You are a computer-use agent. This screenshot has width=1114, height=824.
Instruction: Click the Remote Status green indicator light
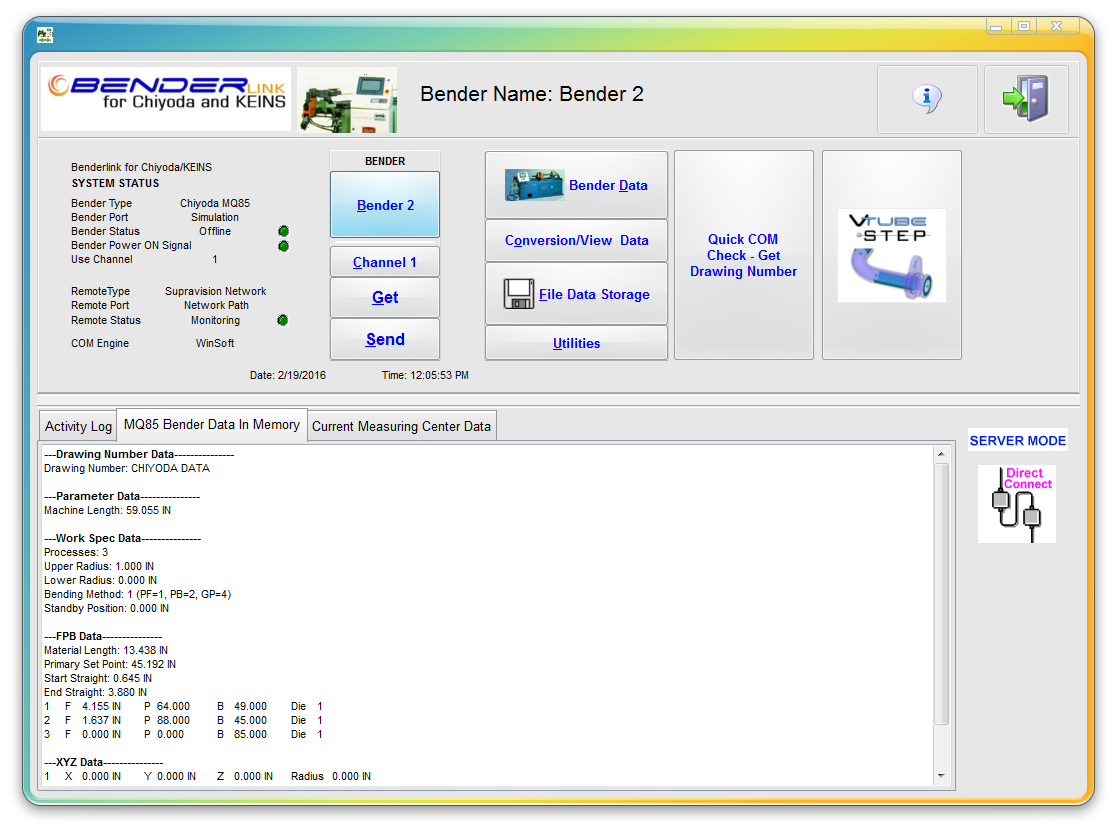pyautogui.click(x=282, y=321)
